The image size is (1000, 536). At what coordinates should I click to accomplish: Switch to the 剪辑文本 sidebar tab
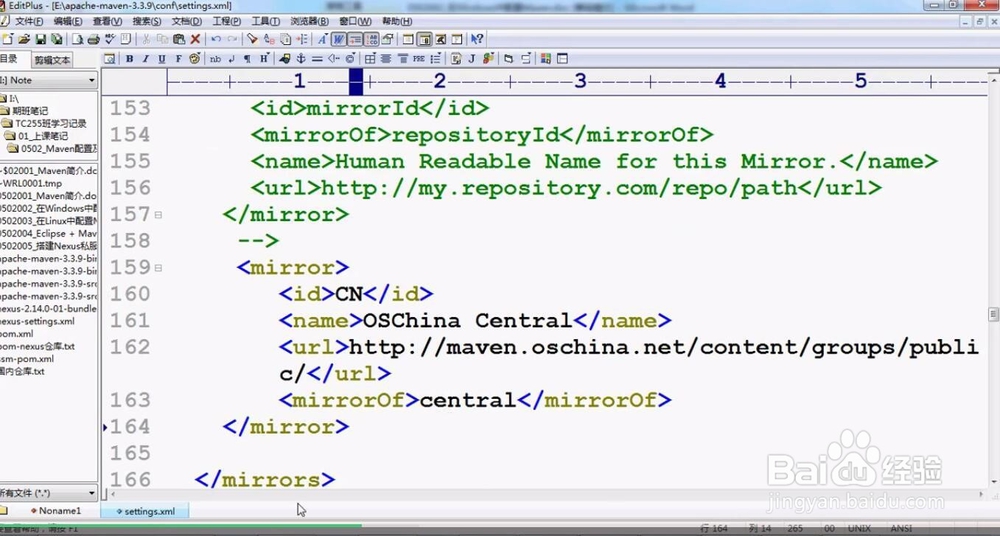[x=52, y=60]
